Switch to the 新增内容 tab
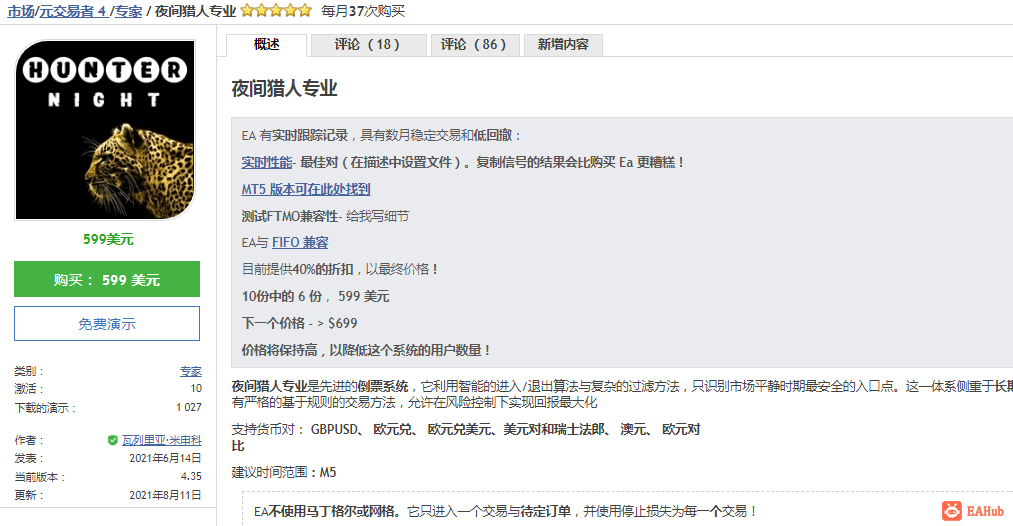Image resolution: width=1013 pixels, height=526 pixels. [563, 45]
